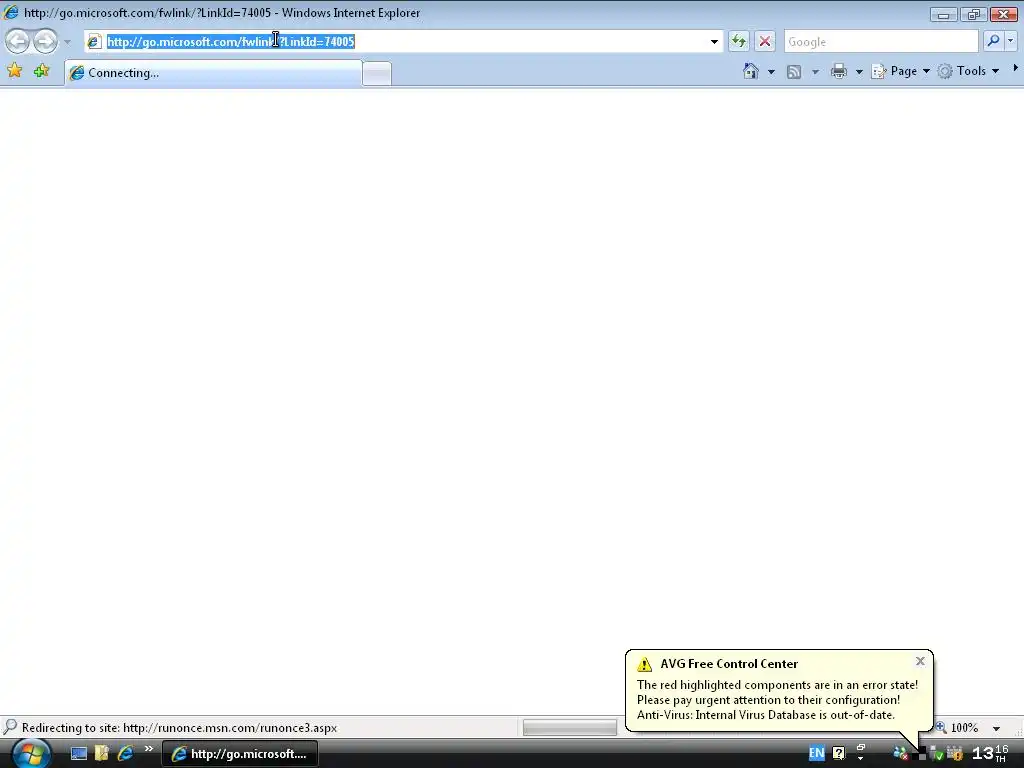Expand the Home button dropdown arrow
Viewport: 1024px width, 768px height.
771,71
